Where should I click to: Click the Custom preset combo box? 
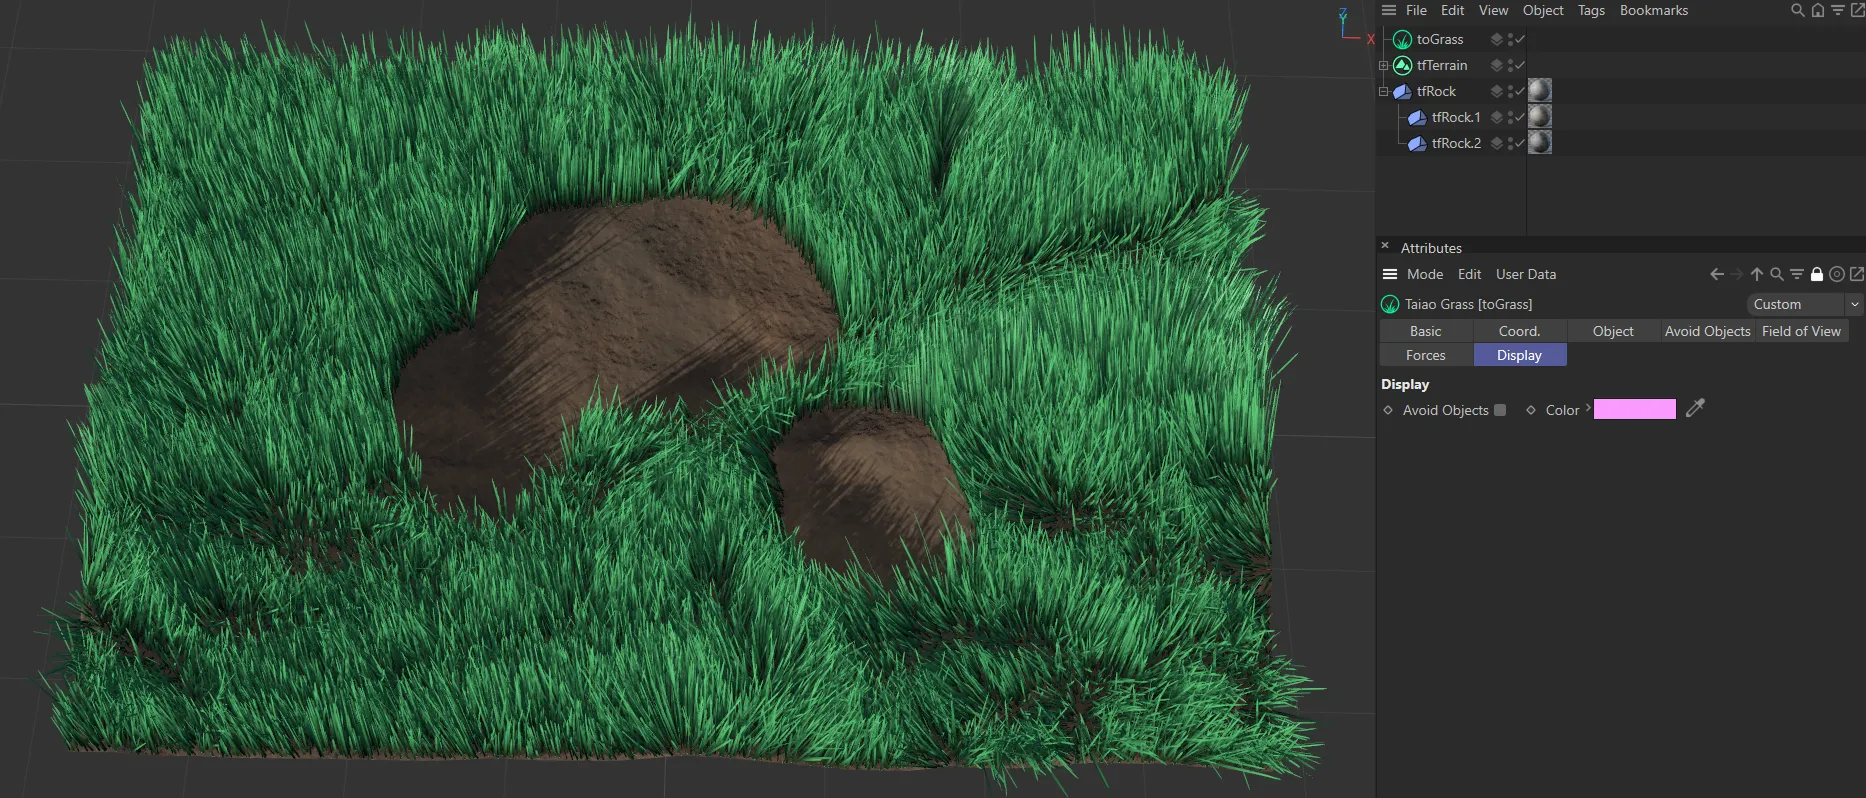(1805, 304)
